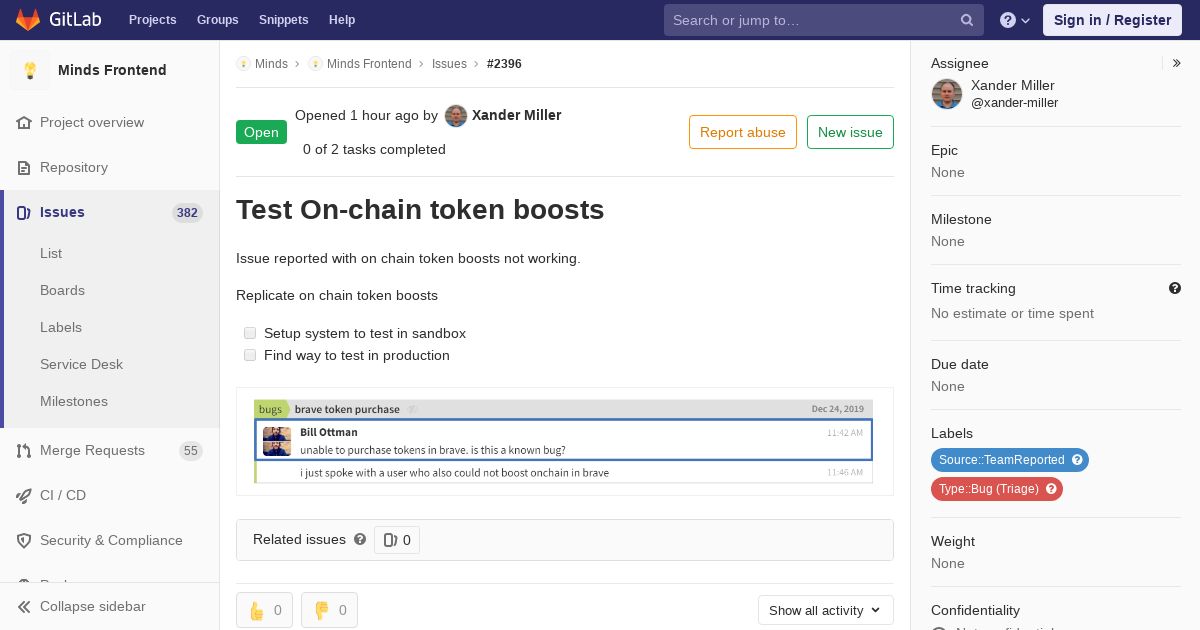Toggle 'Setup system to test in sandbox' checkbox

250,333
